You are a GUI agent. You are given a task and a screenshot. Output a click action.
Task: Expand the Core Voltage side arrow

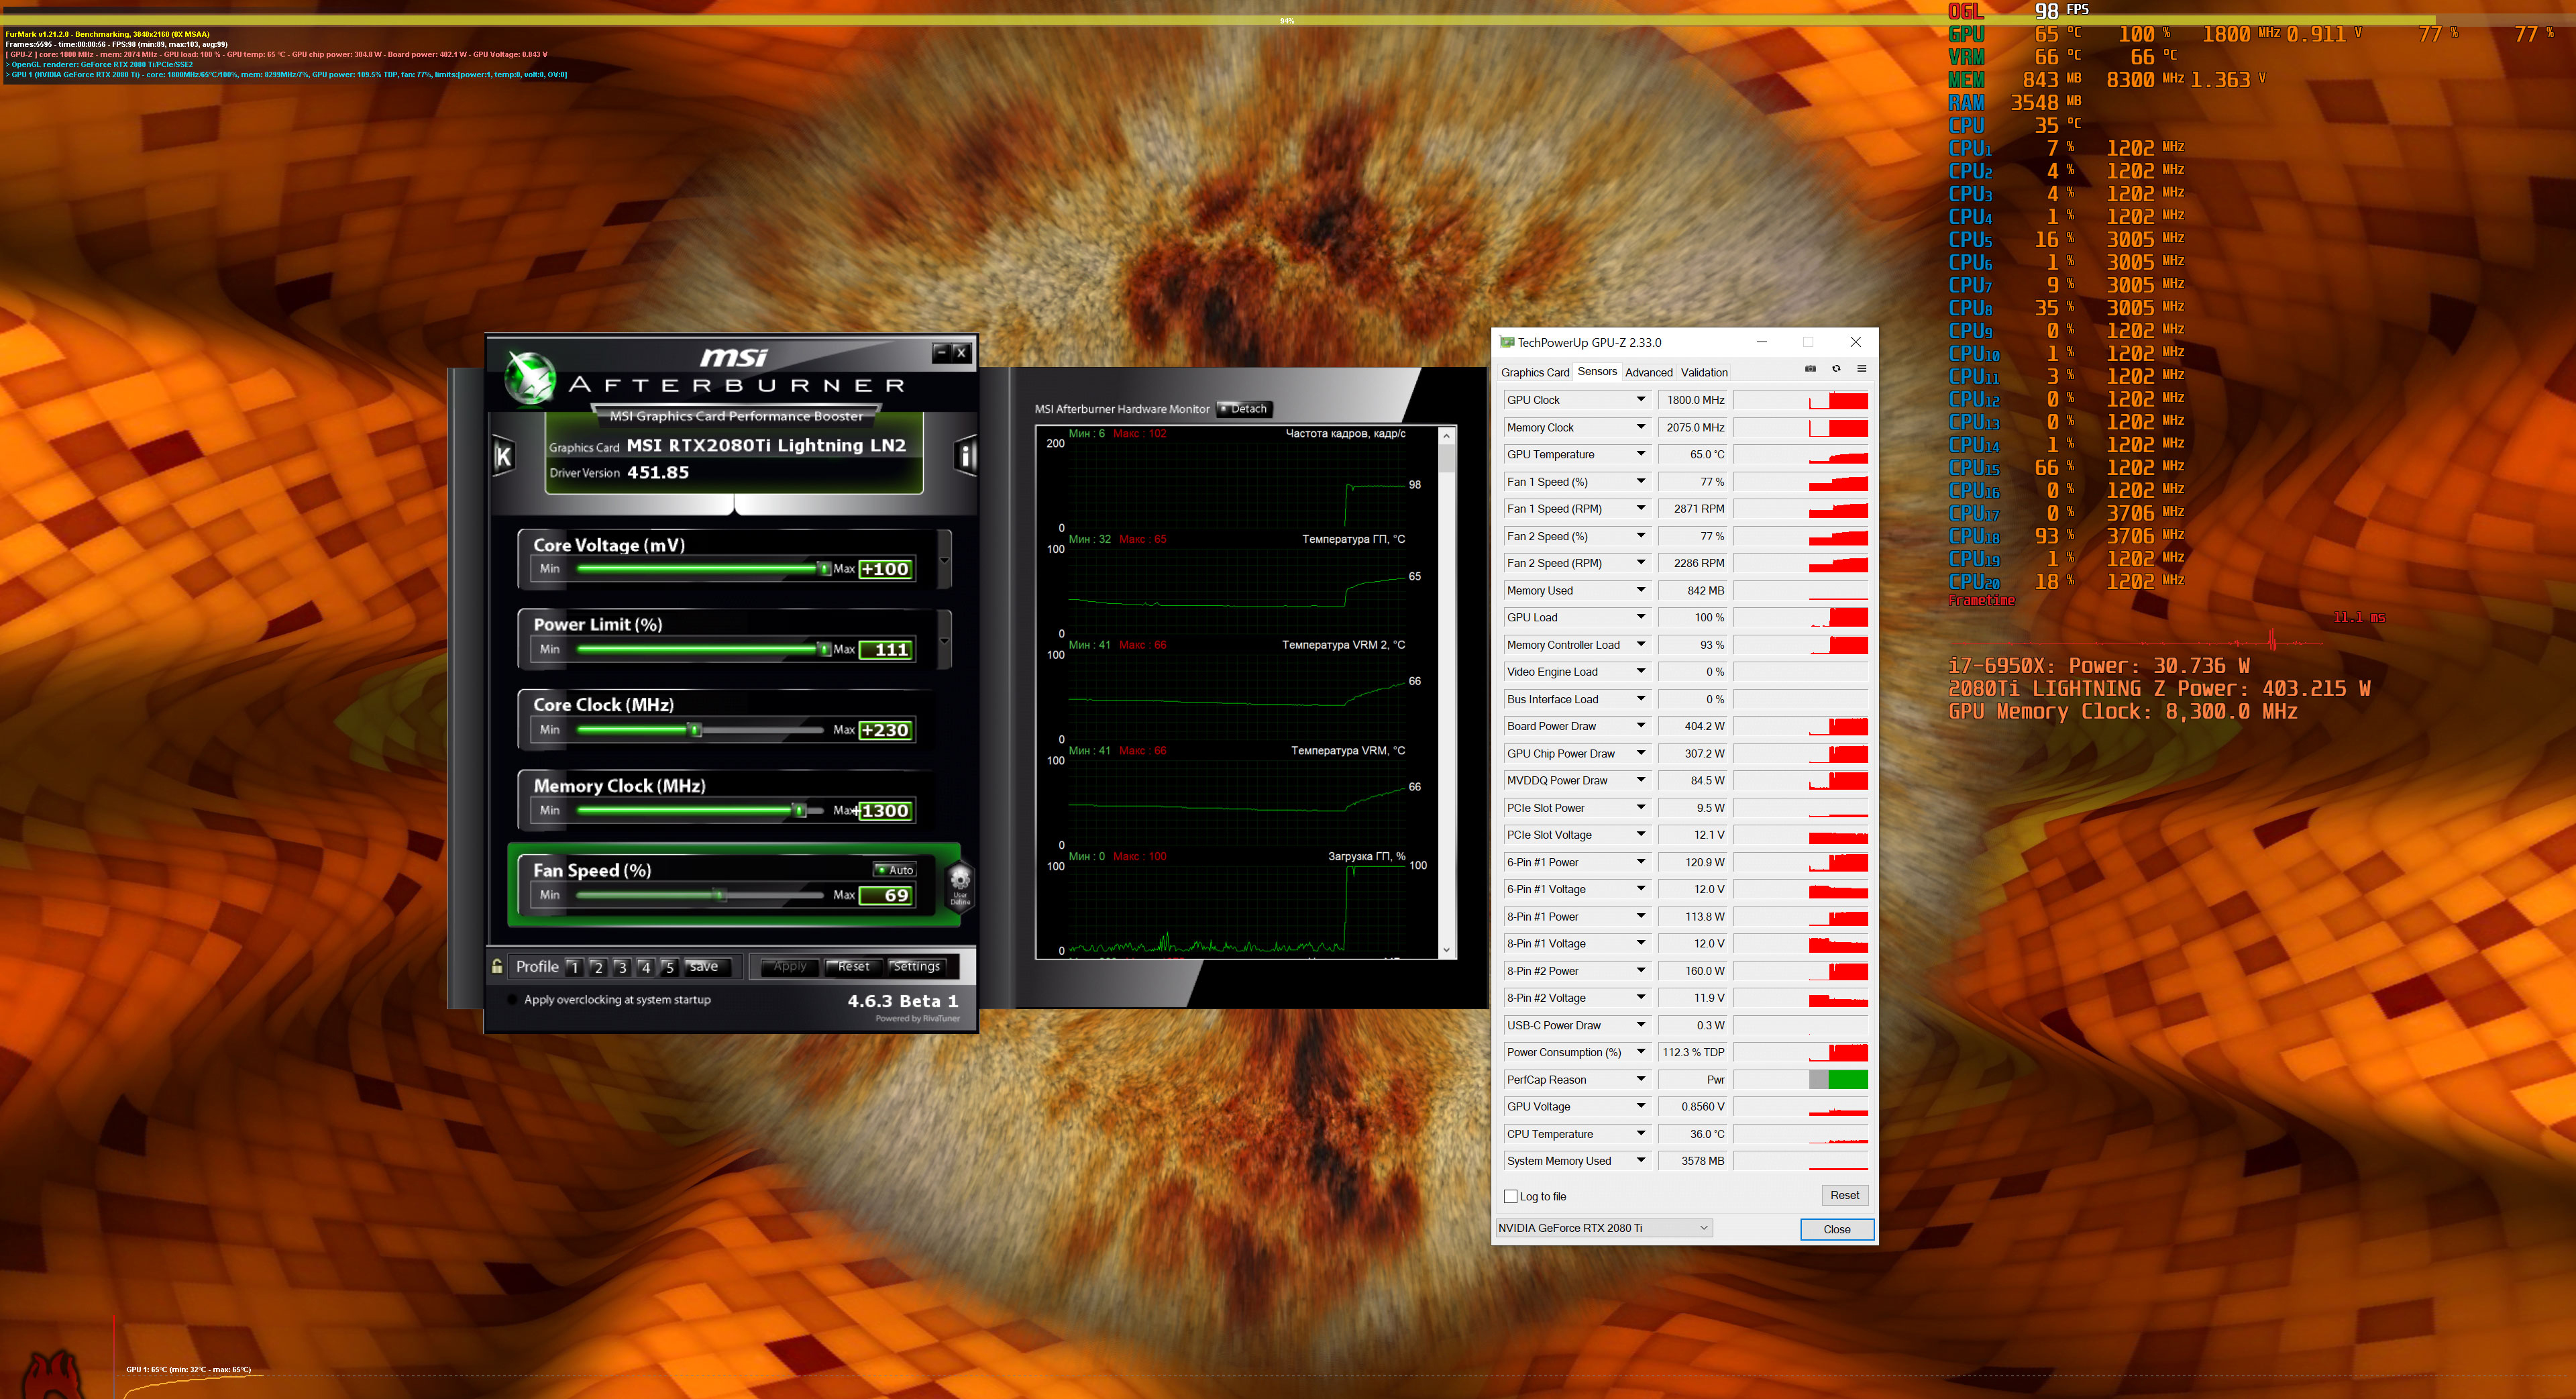pyautogui.click(x=944, y=561)
